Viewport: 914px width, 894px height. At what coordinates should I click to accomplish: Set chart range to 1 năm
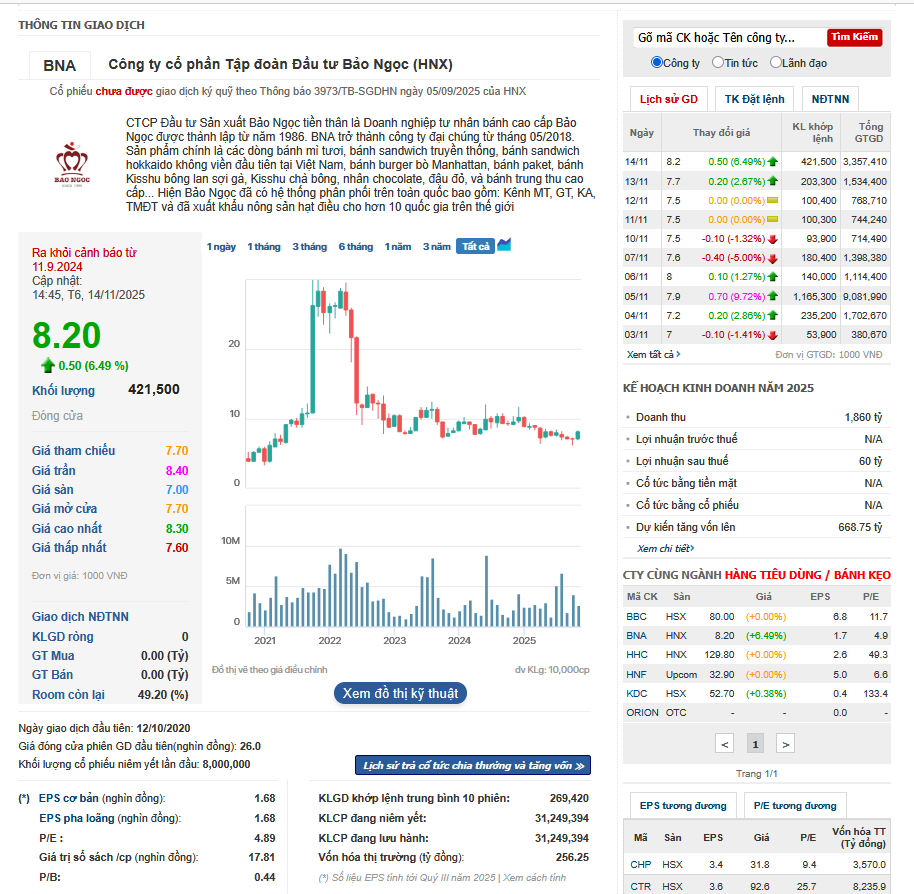coord(398,247)
